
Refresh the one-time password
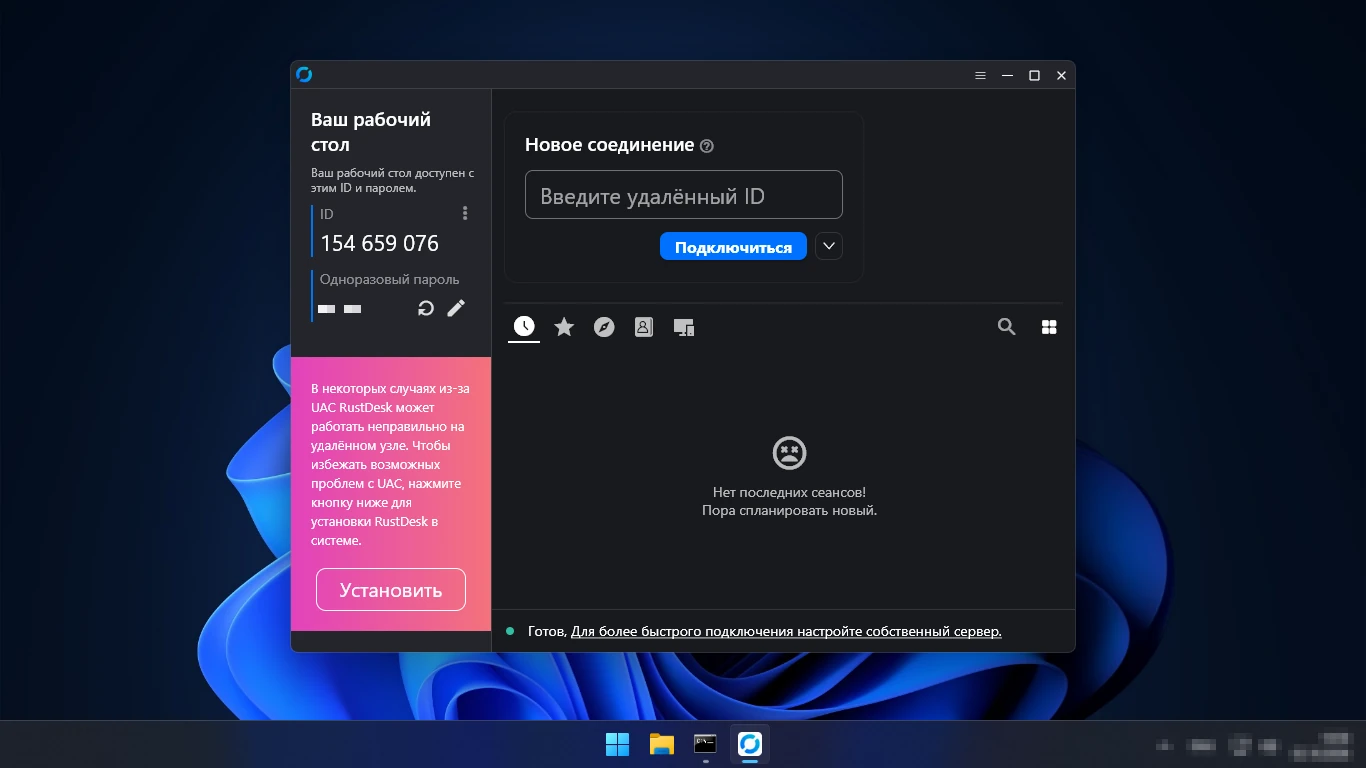point(426,308)
